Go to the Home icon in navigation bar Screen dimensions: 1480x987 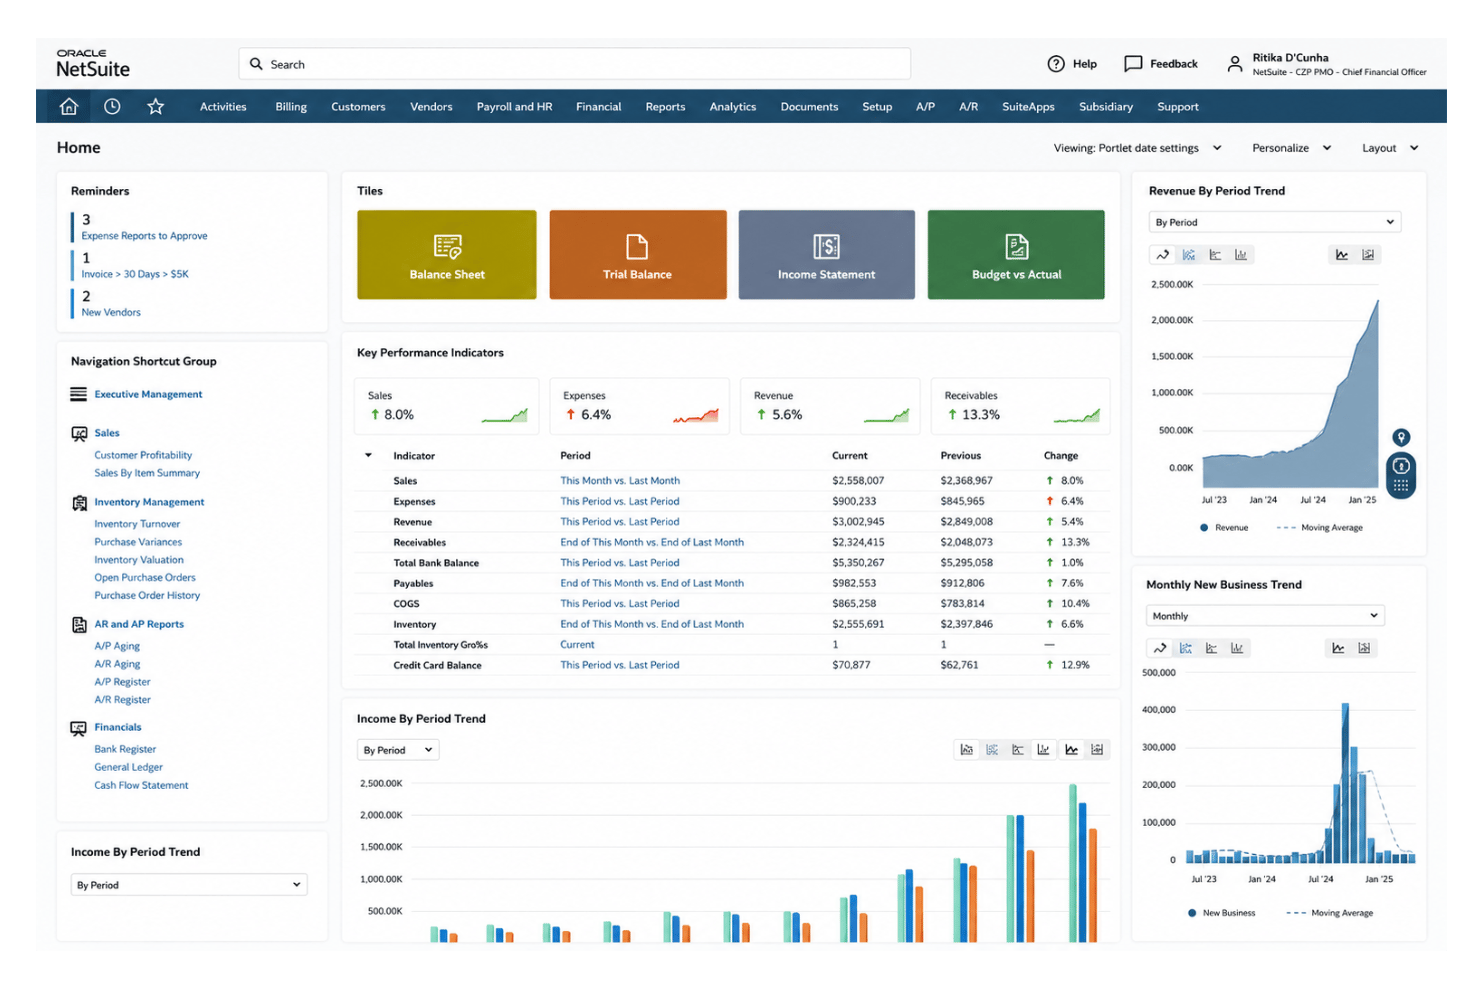tap(69, 106)
